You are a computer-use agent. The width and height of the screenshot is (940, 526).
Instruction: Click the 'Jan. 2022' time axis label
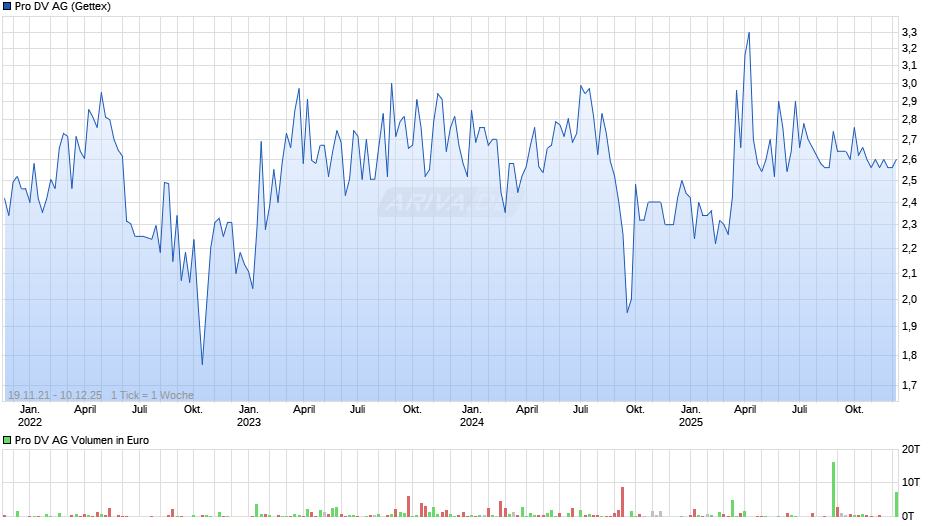click(x=29, y=416)
